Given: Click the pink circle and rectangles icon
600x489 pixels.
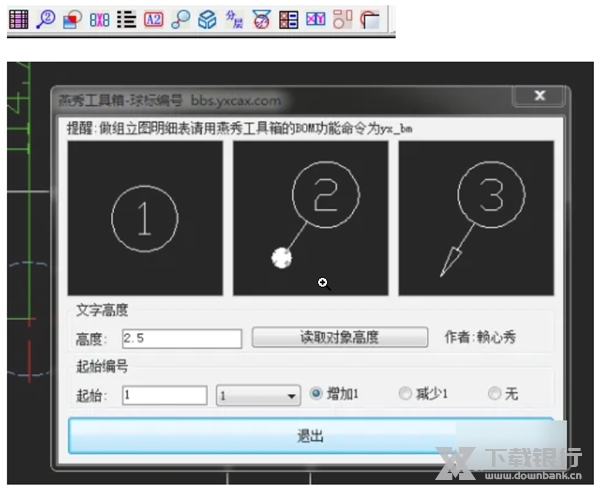Looking at the screenshot, I should pos(342,19).
